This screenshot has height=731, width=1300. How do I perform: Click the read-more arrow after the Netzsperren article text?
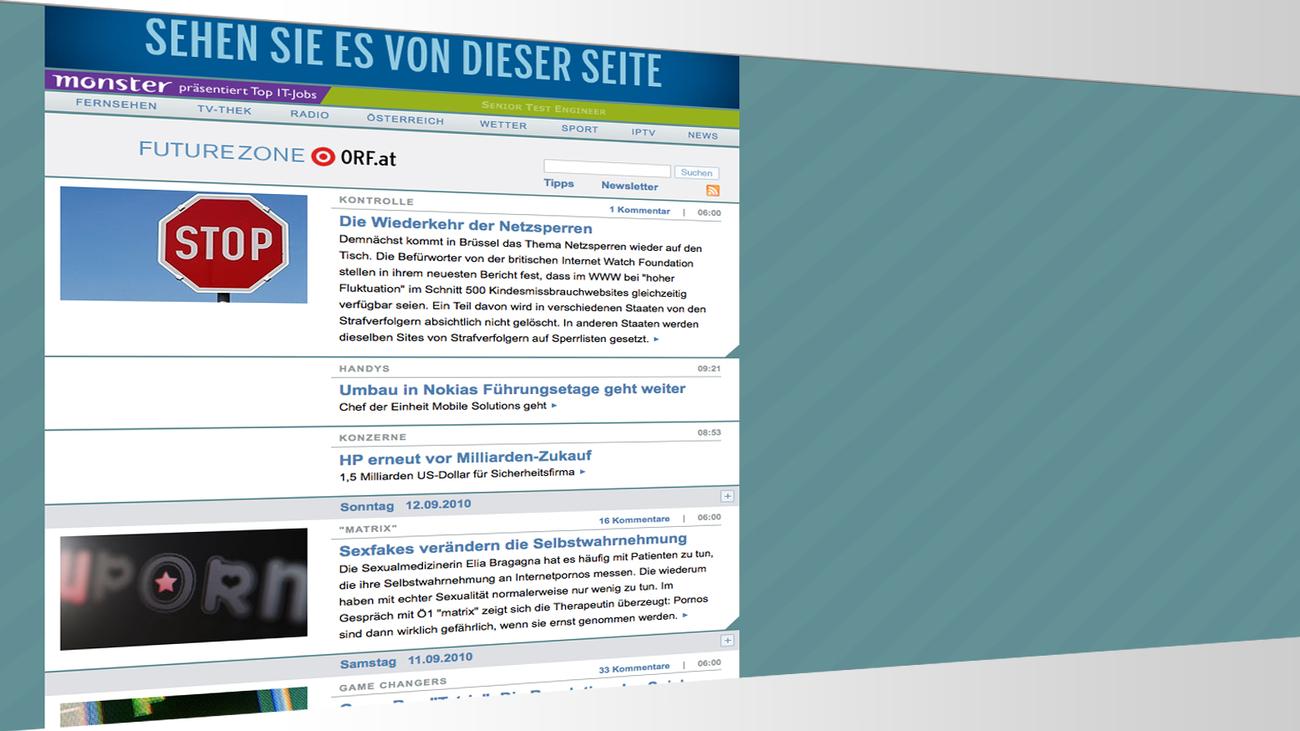coord(656,339)
